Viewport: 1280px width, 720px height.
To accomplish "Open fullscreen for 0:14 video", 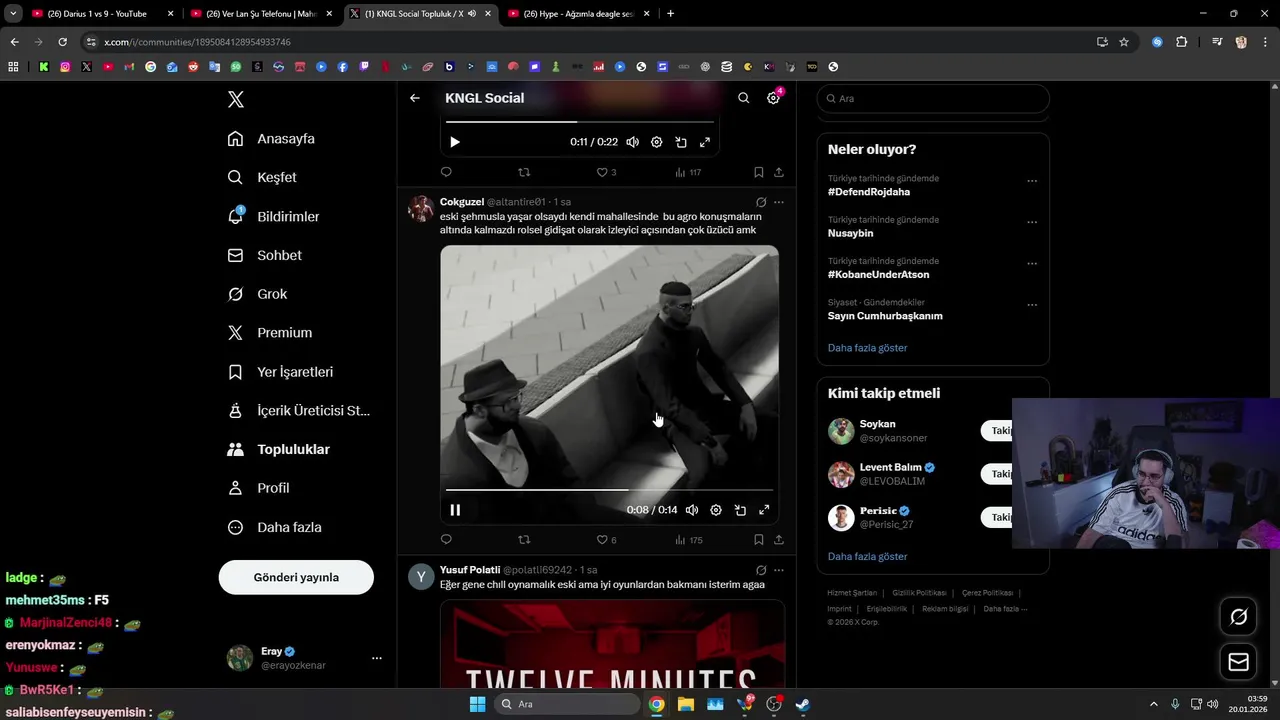I will 764,510.
